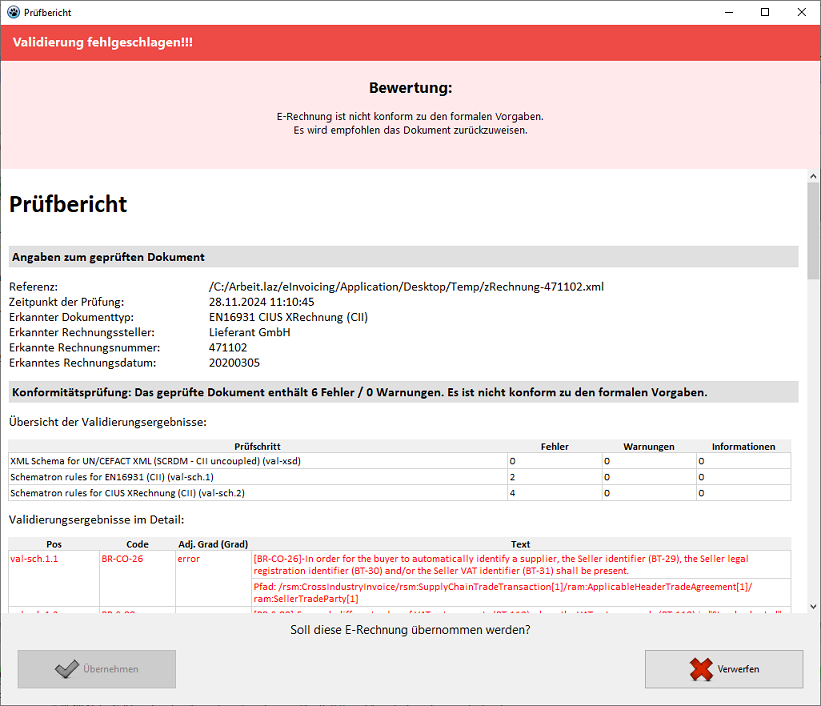
Task: Select the XML Schema for UN/CEFACT row
Action: point(155,461)
